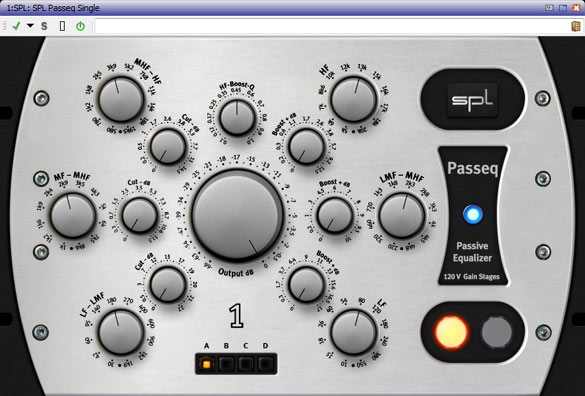Click the blue LED on Passeq badge
585x396 pixels.
tap(473, 215)
